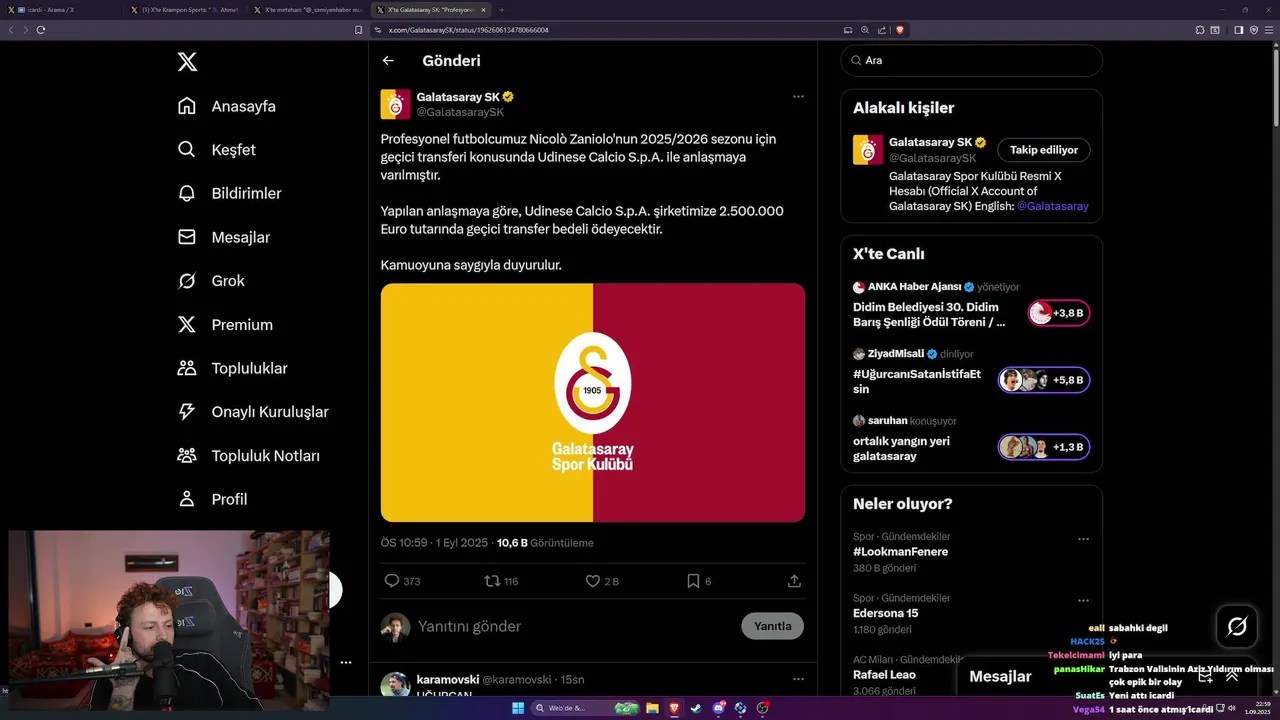Open the @Galatasaray English account link
This screenshot has height=720, width=1280.
(1053, 206)
